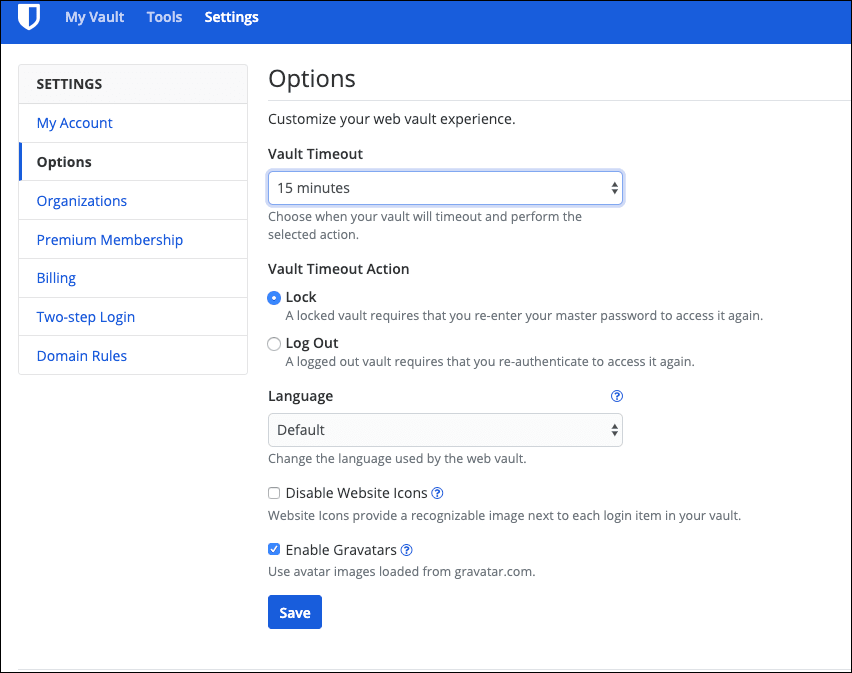The height and width of the screenshot is (673, 852).
Task: Select the Log Out radio option
Action: coord(274,344)
